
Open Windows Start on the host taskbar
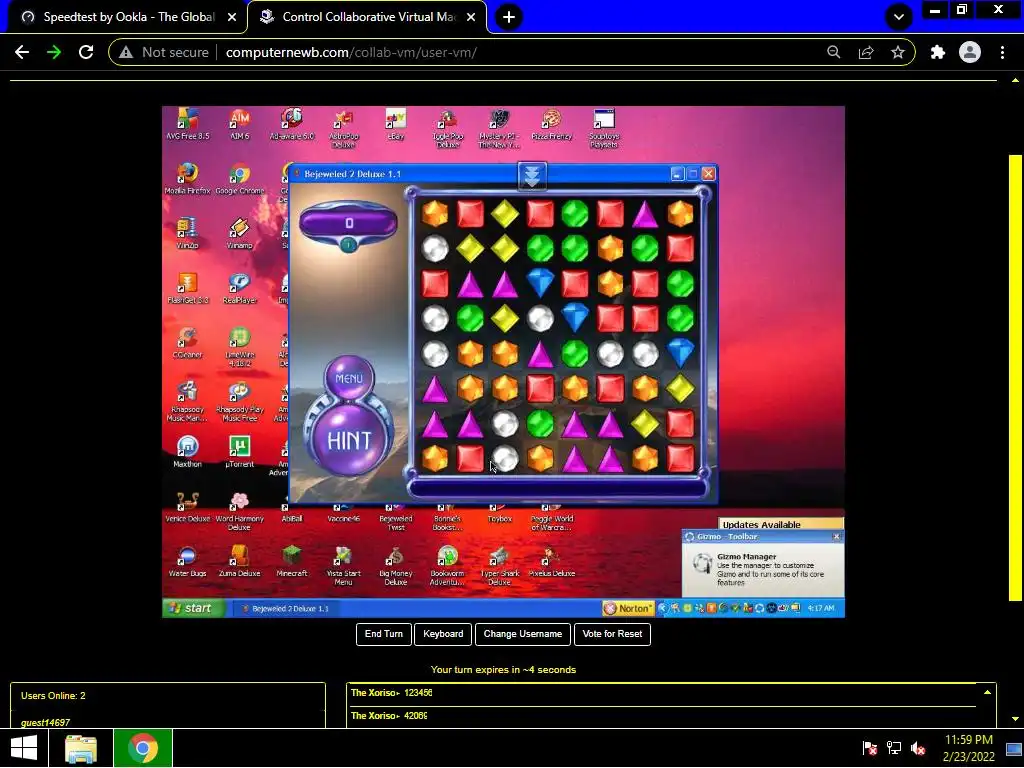click(24, 748)
